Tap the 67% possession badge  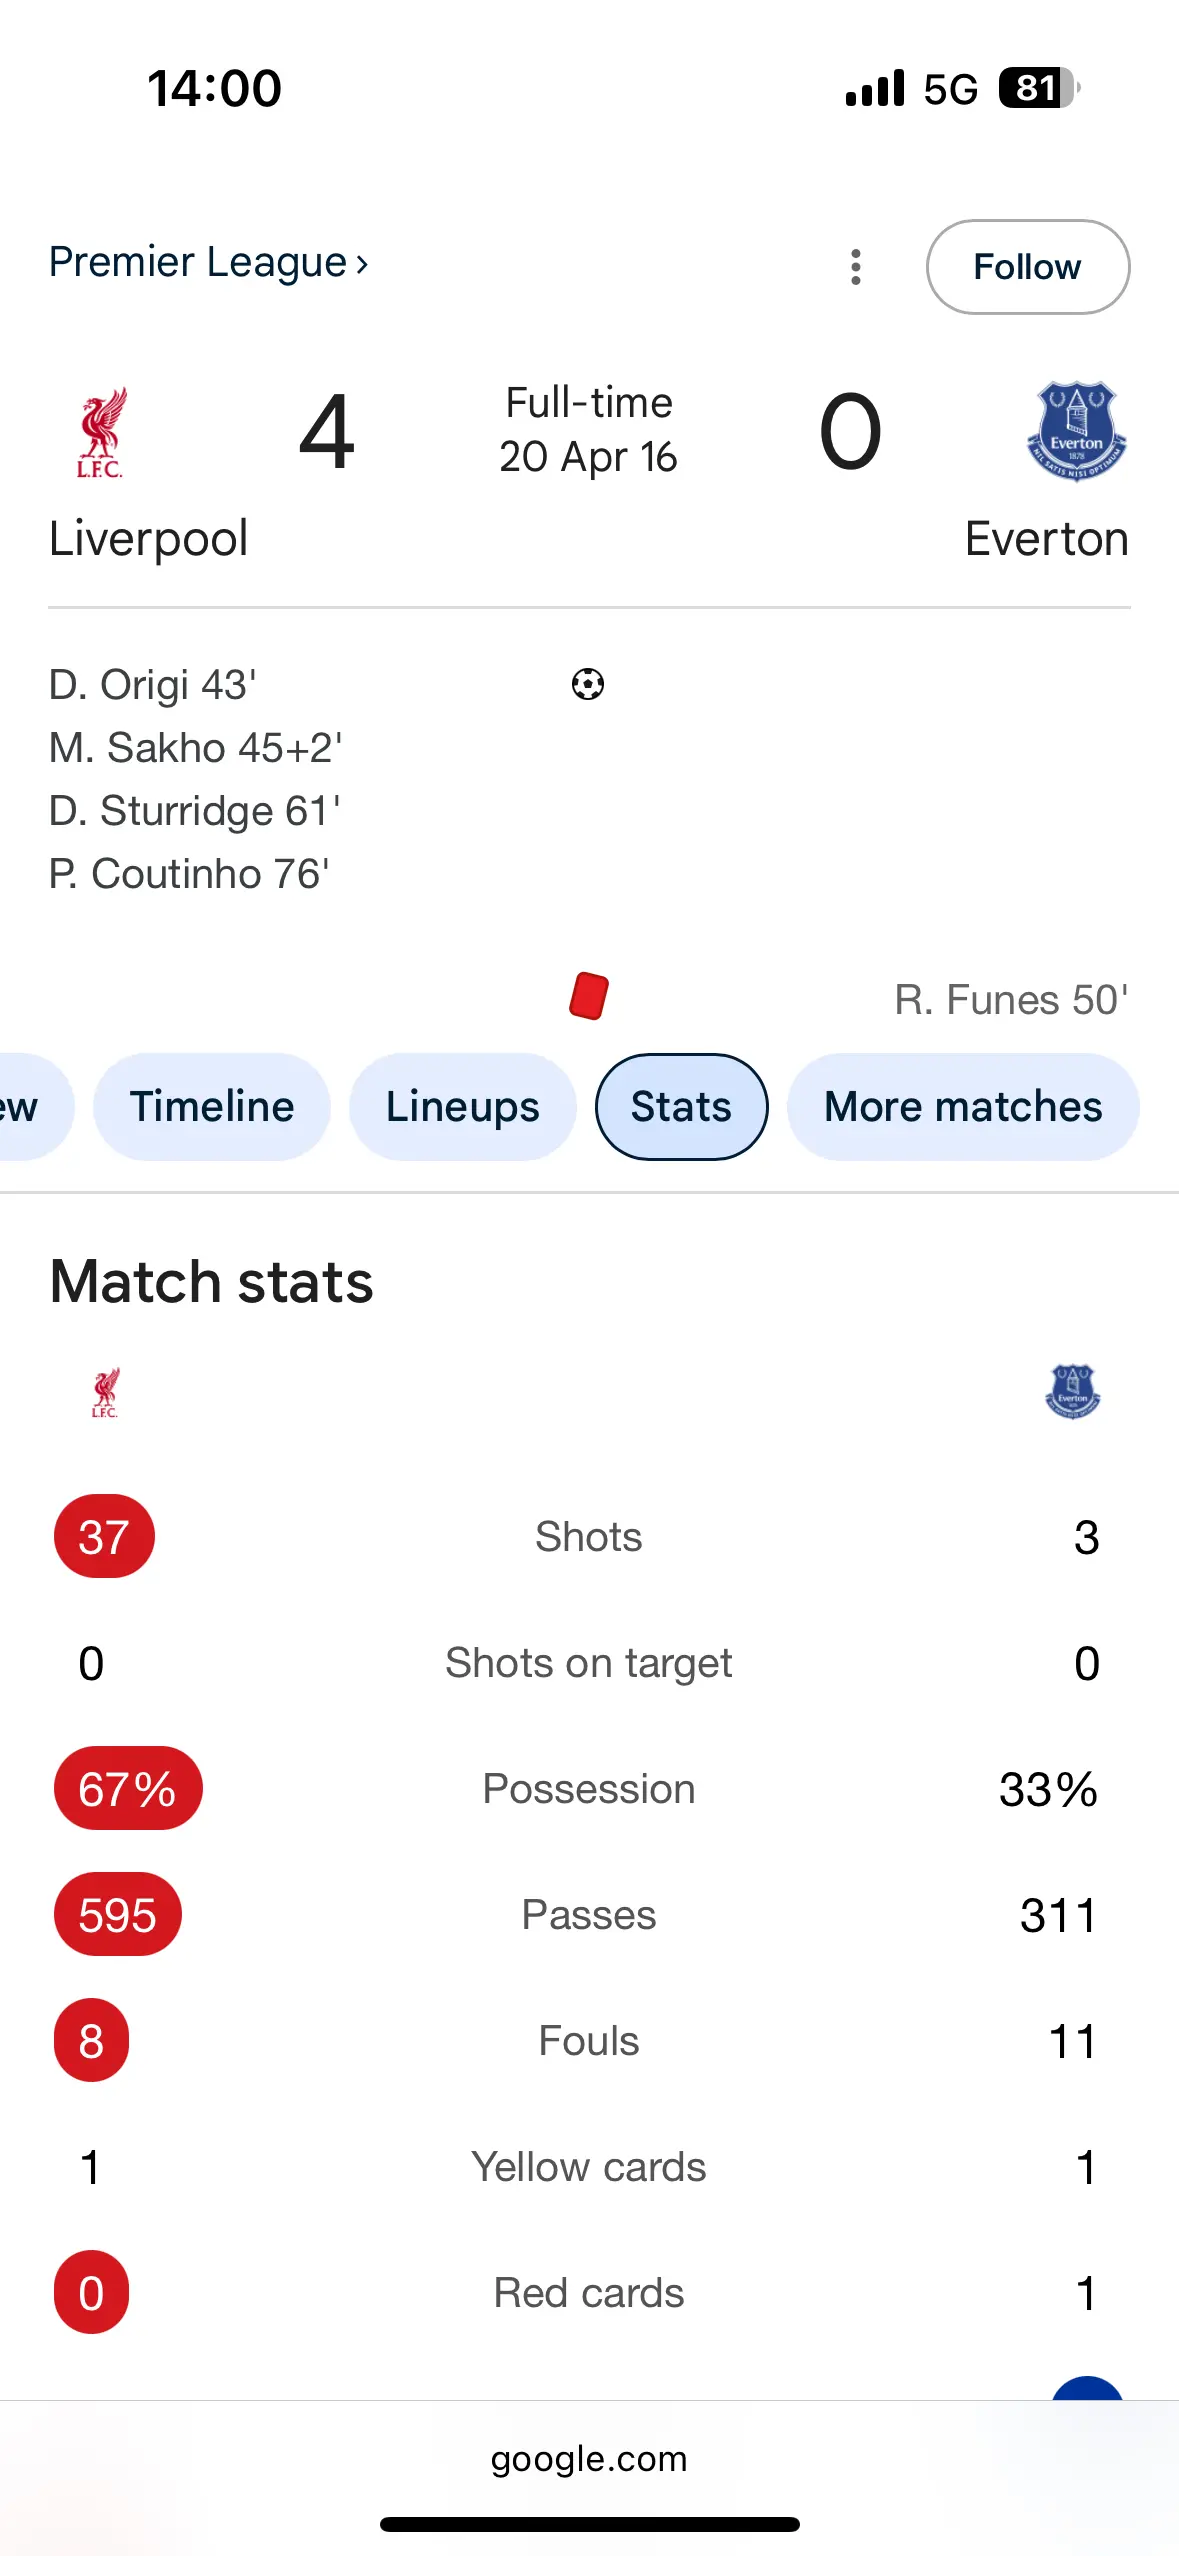pos(128,1789)
